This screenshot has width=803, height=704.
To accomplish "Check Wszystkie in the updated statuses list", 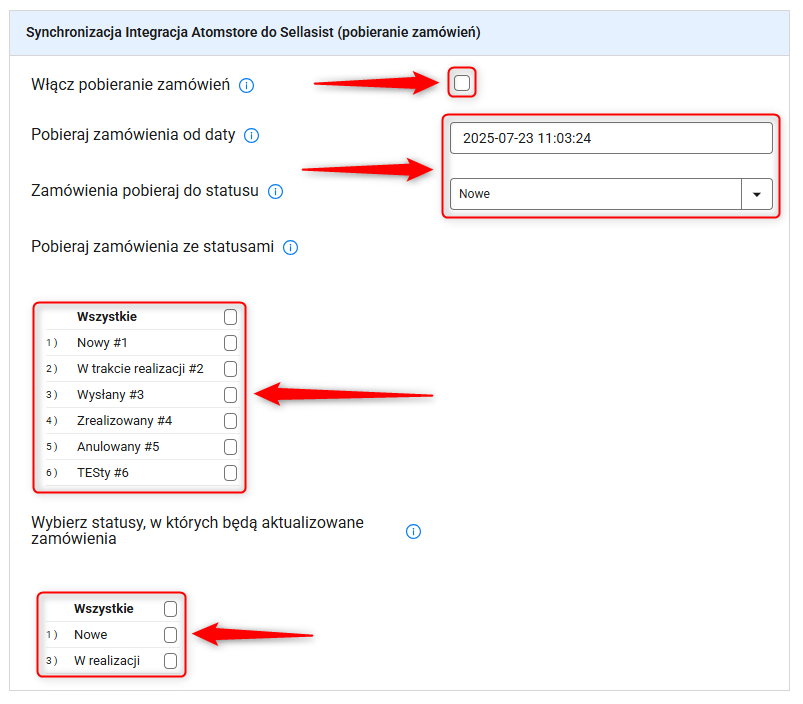I will coord(171,609).
